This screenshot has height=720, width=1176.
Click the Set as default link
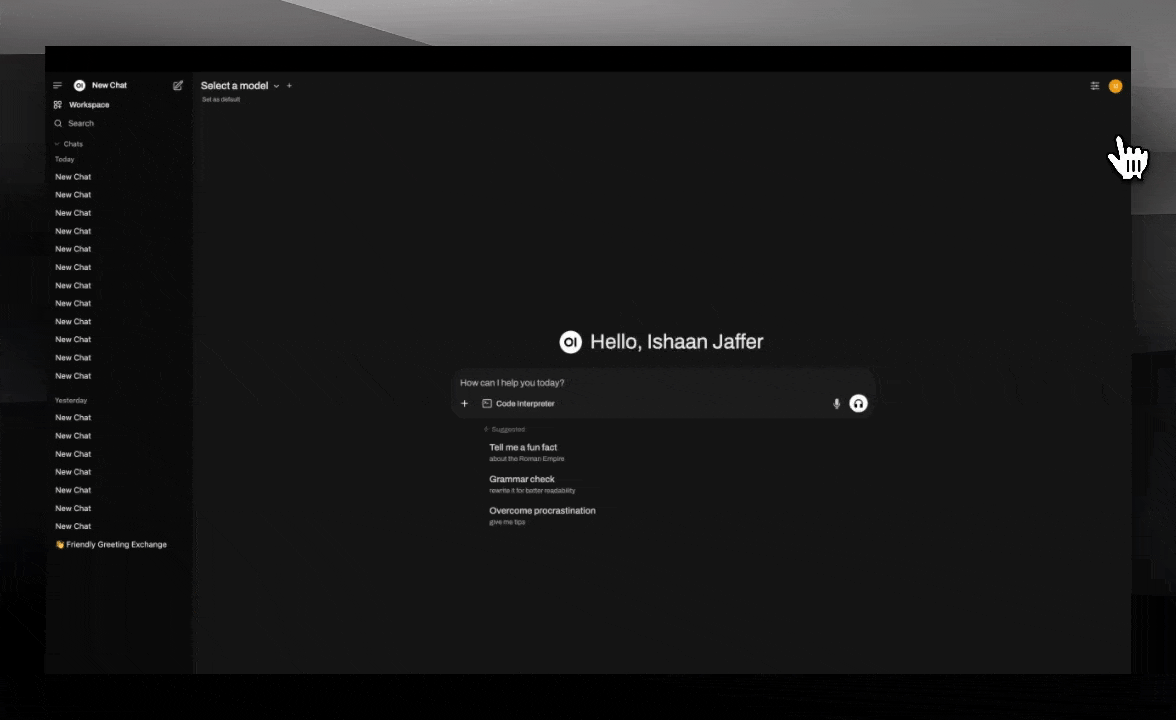tap(221, 100)
